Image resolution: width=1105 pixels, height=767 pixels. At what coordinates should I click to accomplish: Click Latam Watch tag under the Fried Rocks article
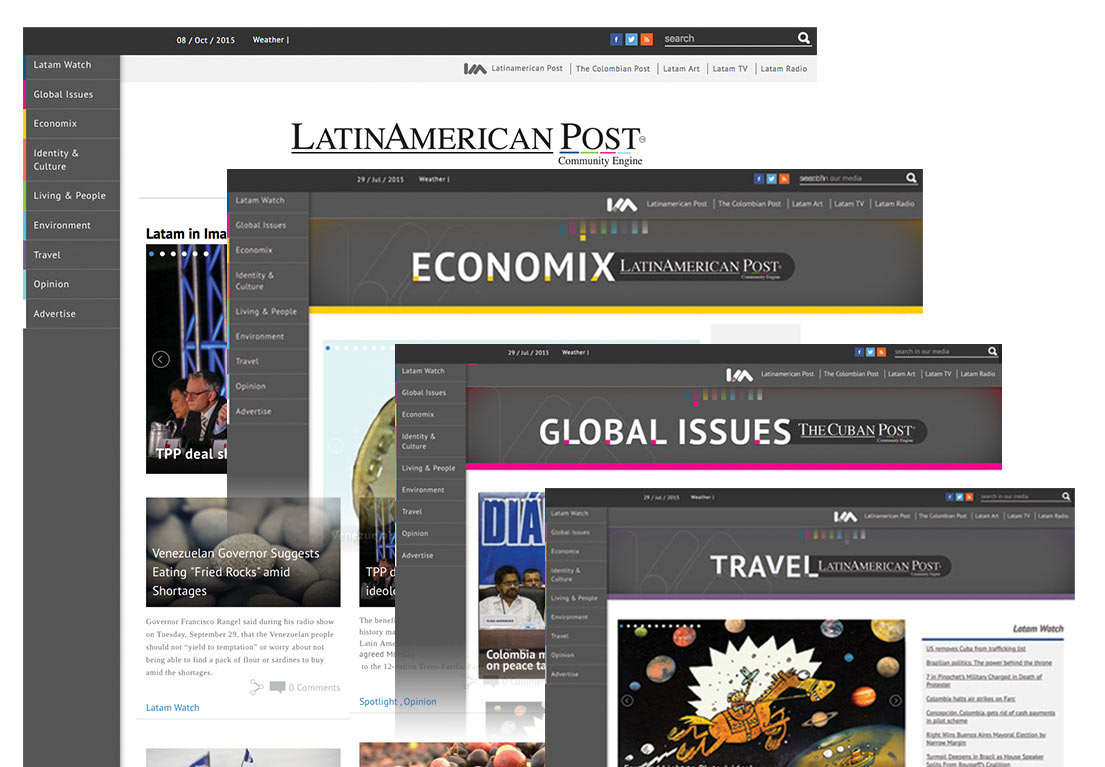click(x=173, y=708)
